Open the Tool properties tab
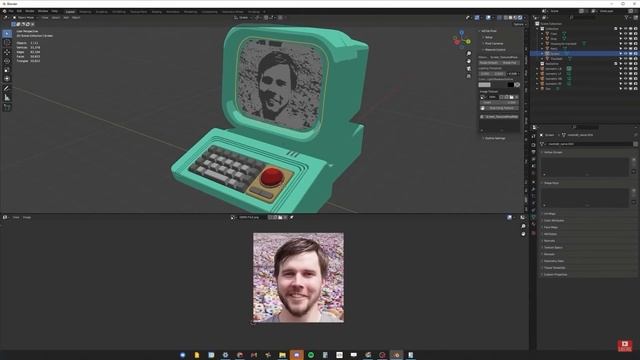640x360 pixels. (533, 136)
